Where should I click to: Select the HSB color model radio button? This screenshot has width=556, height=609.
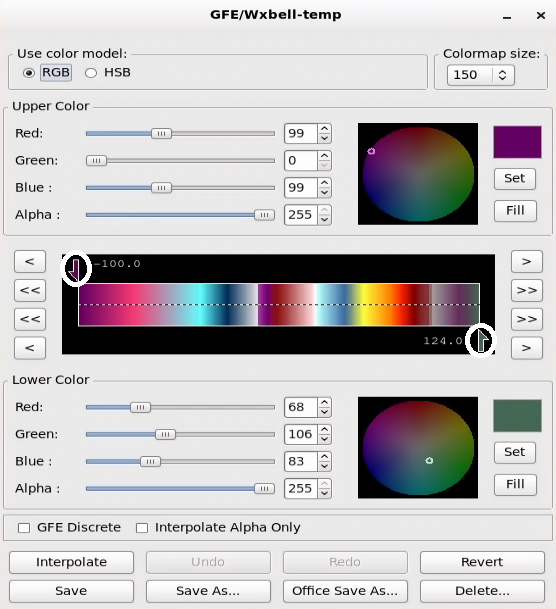(91, 73)
